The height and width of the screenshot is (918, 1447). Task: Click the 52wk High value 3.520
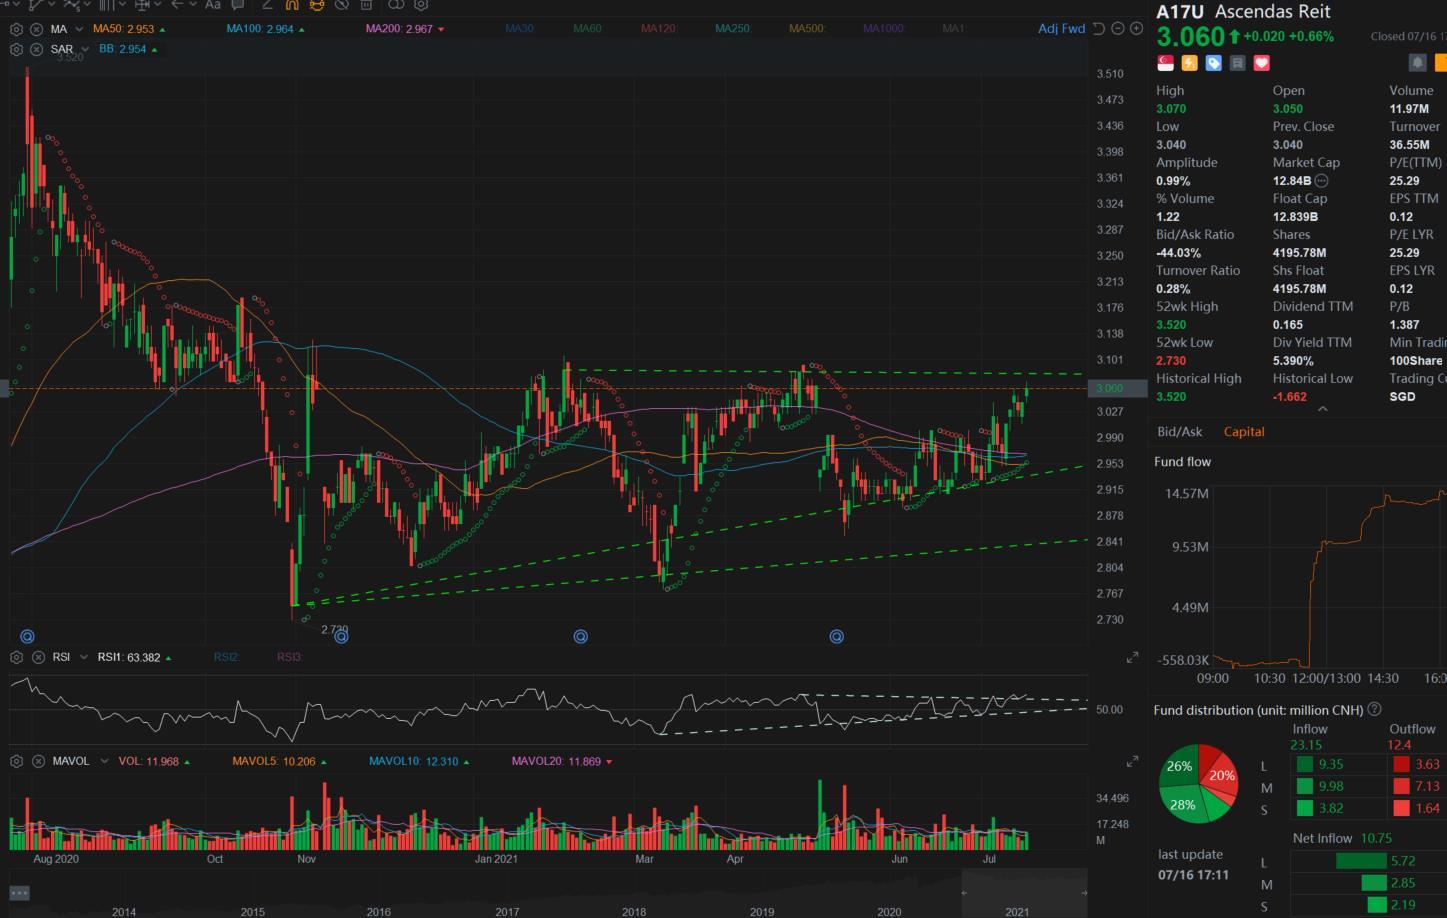point(1171,325)
